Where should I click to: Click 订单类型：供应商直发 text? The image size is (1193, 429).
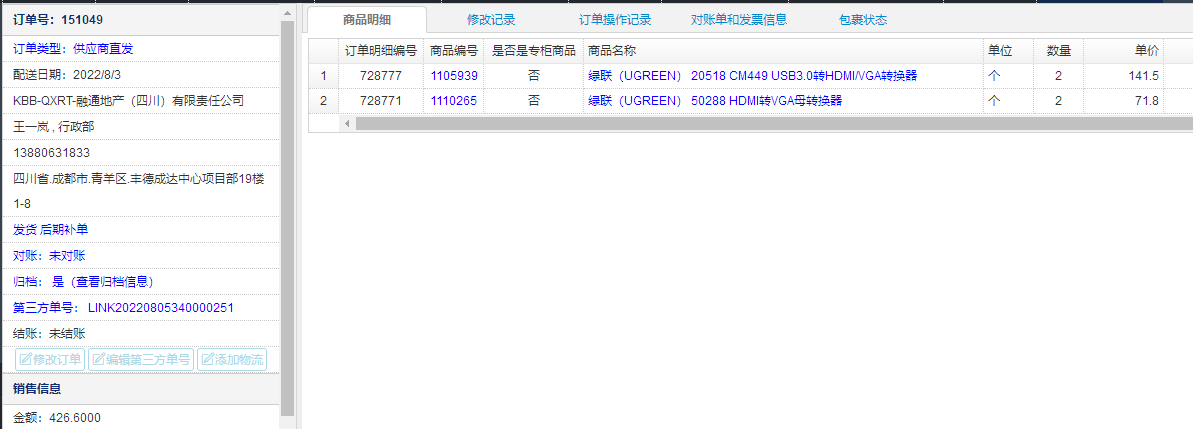[x=74, y=49]
